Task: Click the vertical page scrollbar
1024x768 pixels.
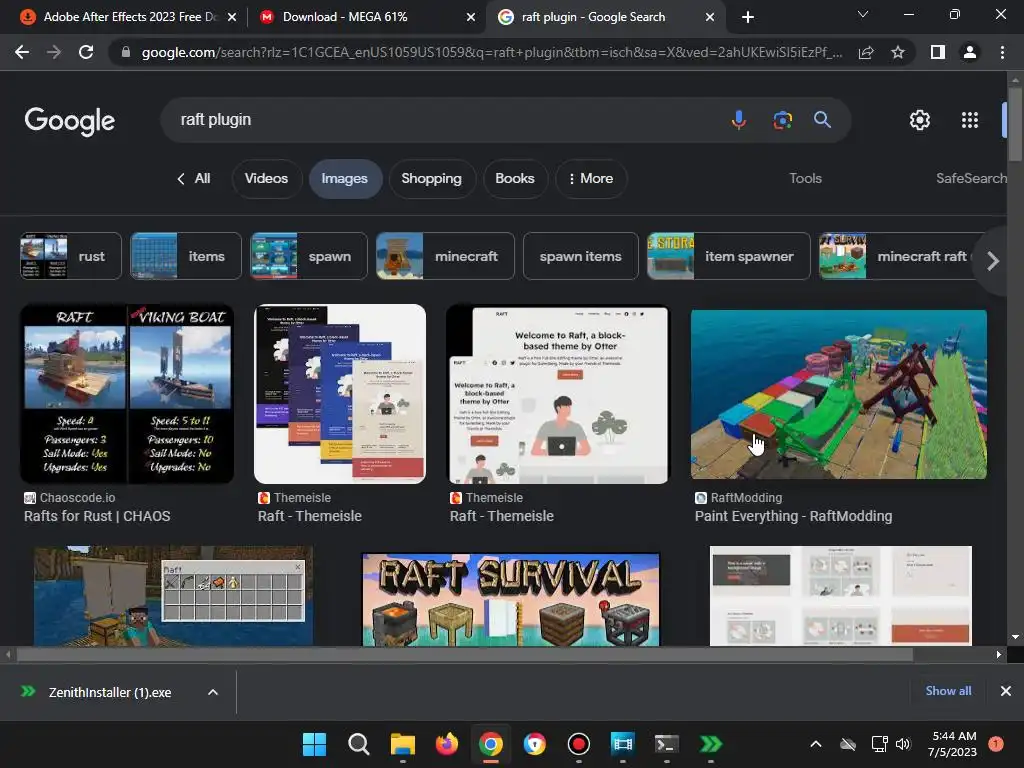Action: [1015, 124]
